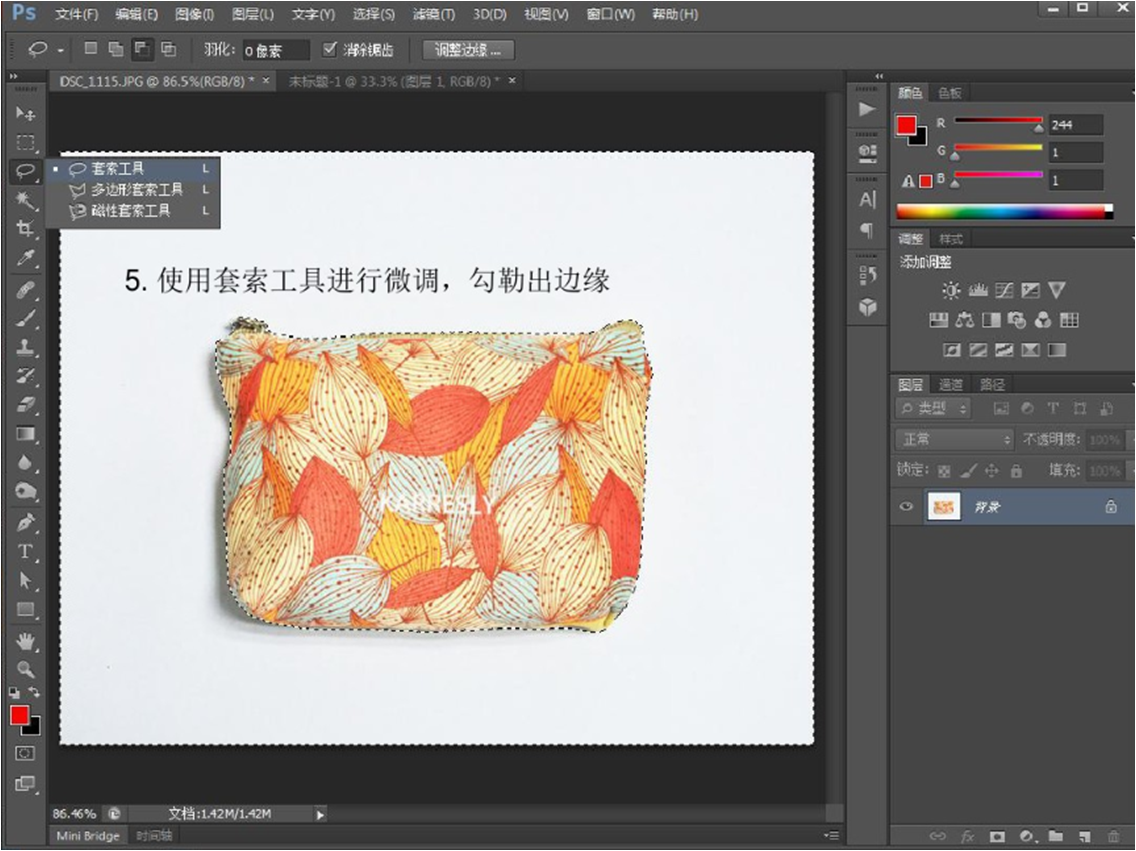Select the Move tool
The height and width of the screenshot is (851, 1136).
pos(25,114)
